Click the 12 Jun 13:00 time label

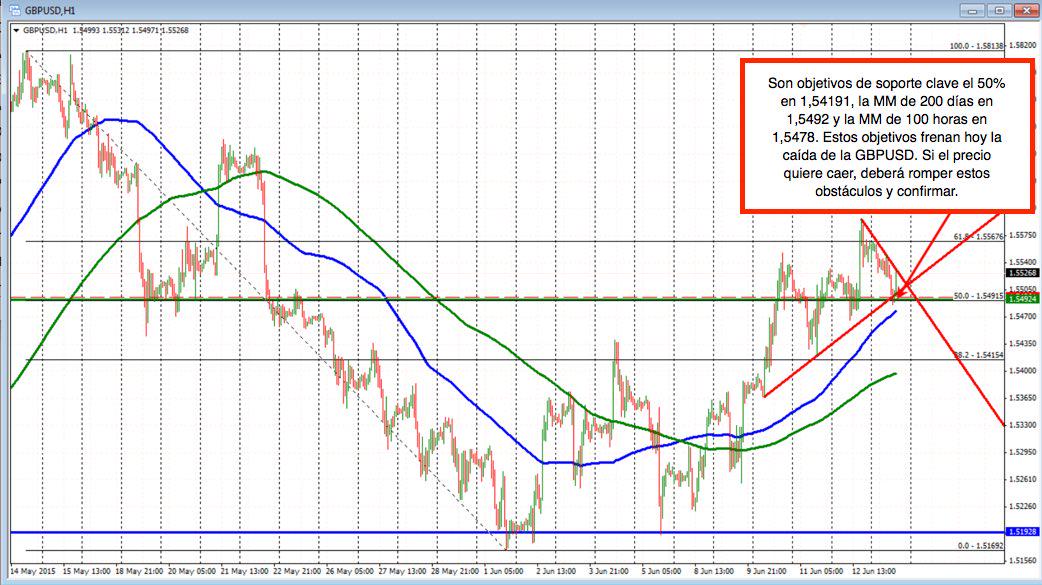tap(873, 571)
